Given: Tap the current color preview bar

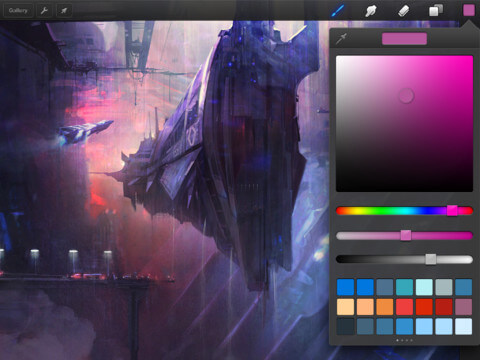Looking at the screenshot, I should (404, 39).
